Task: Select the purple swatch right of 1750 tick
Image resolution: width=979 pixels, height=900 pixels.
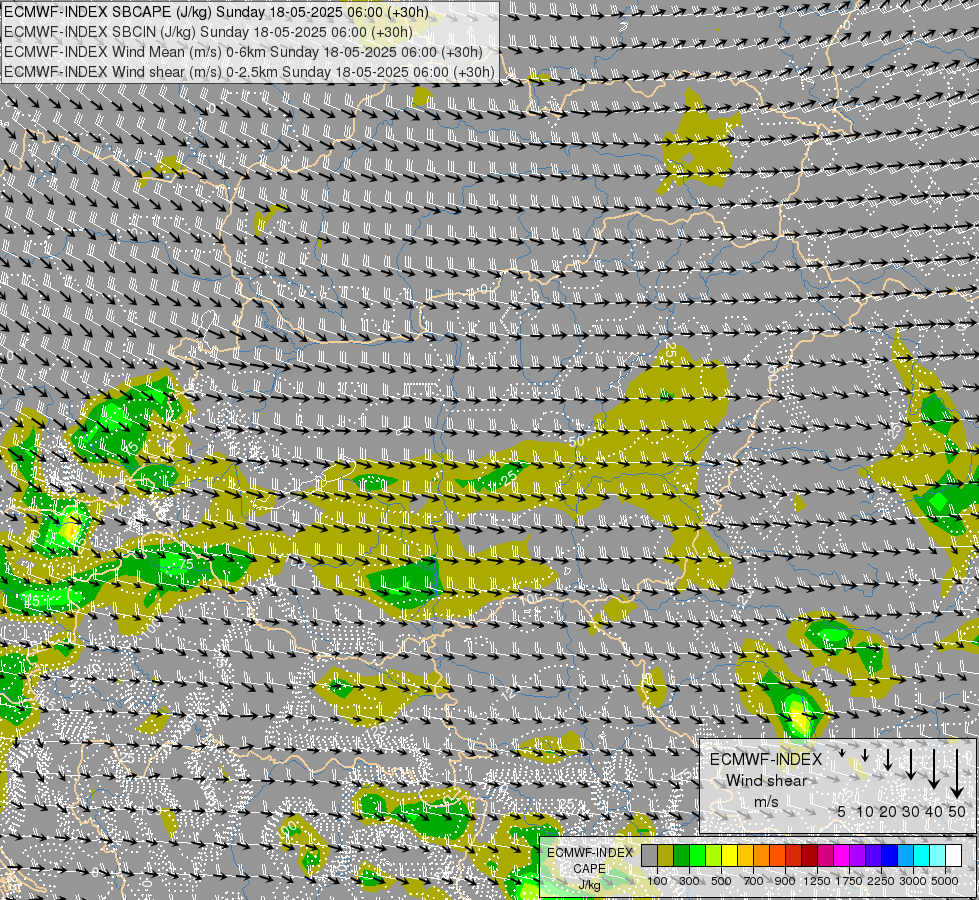Action: tap(857, 856)
